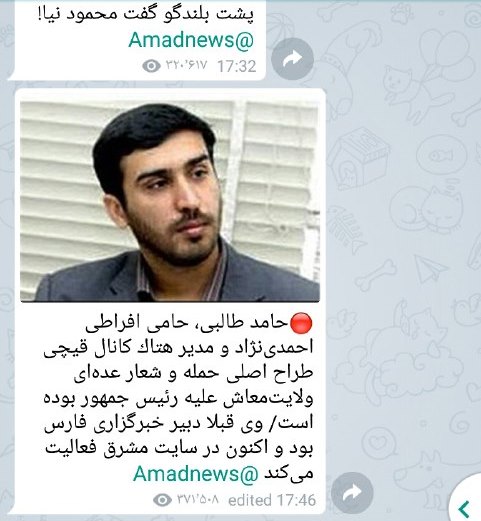Open the teal chevron arrow at screen corner
The width and height of the screenshot is (481, 521).
pos(464,509)
